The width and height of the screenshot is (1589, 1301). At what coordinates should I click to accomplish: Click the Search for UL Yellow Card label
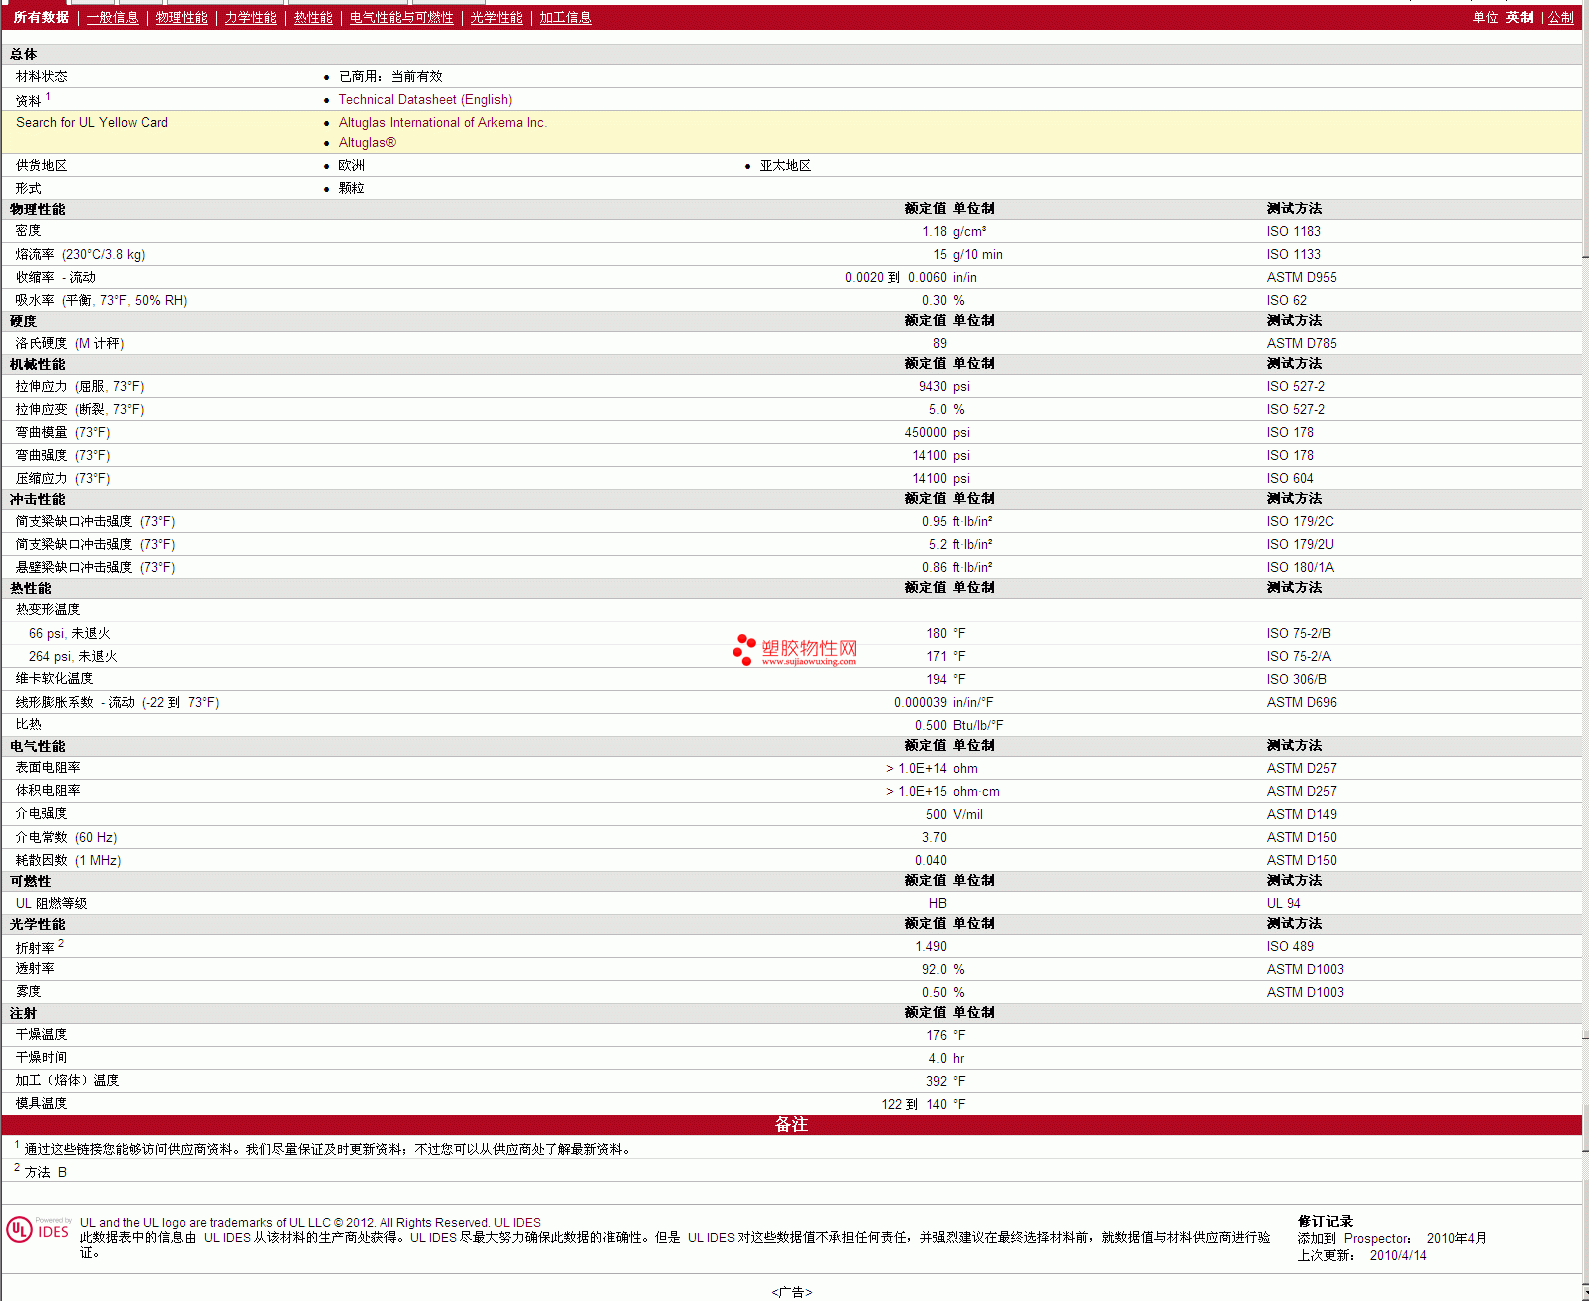coord(92,122)
